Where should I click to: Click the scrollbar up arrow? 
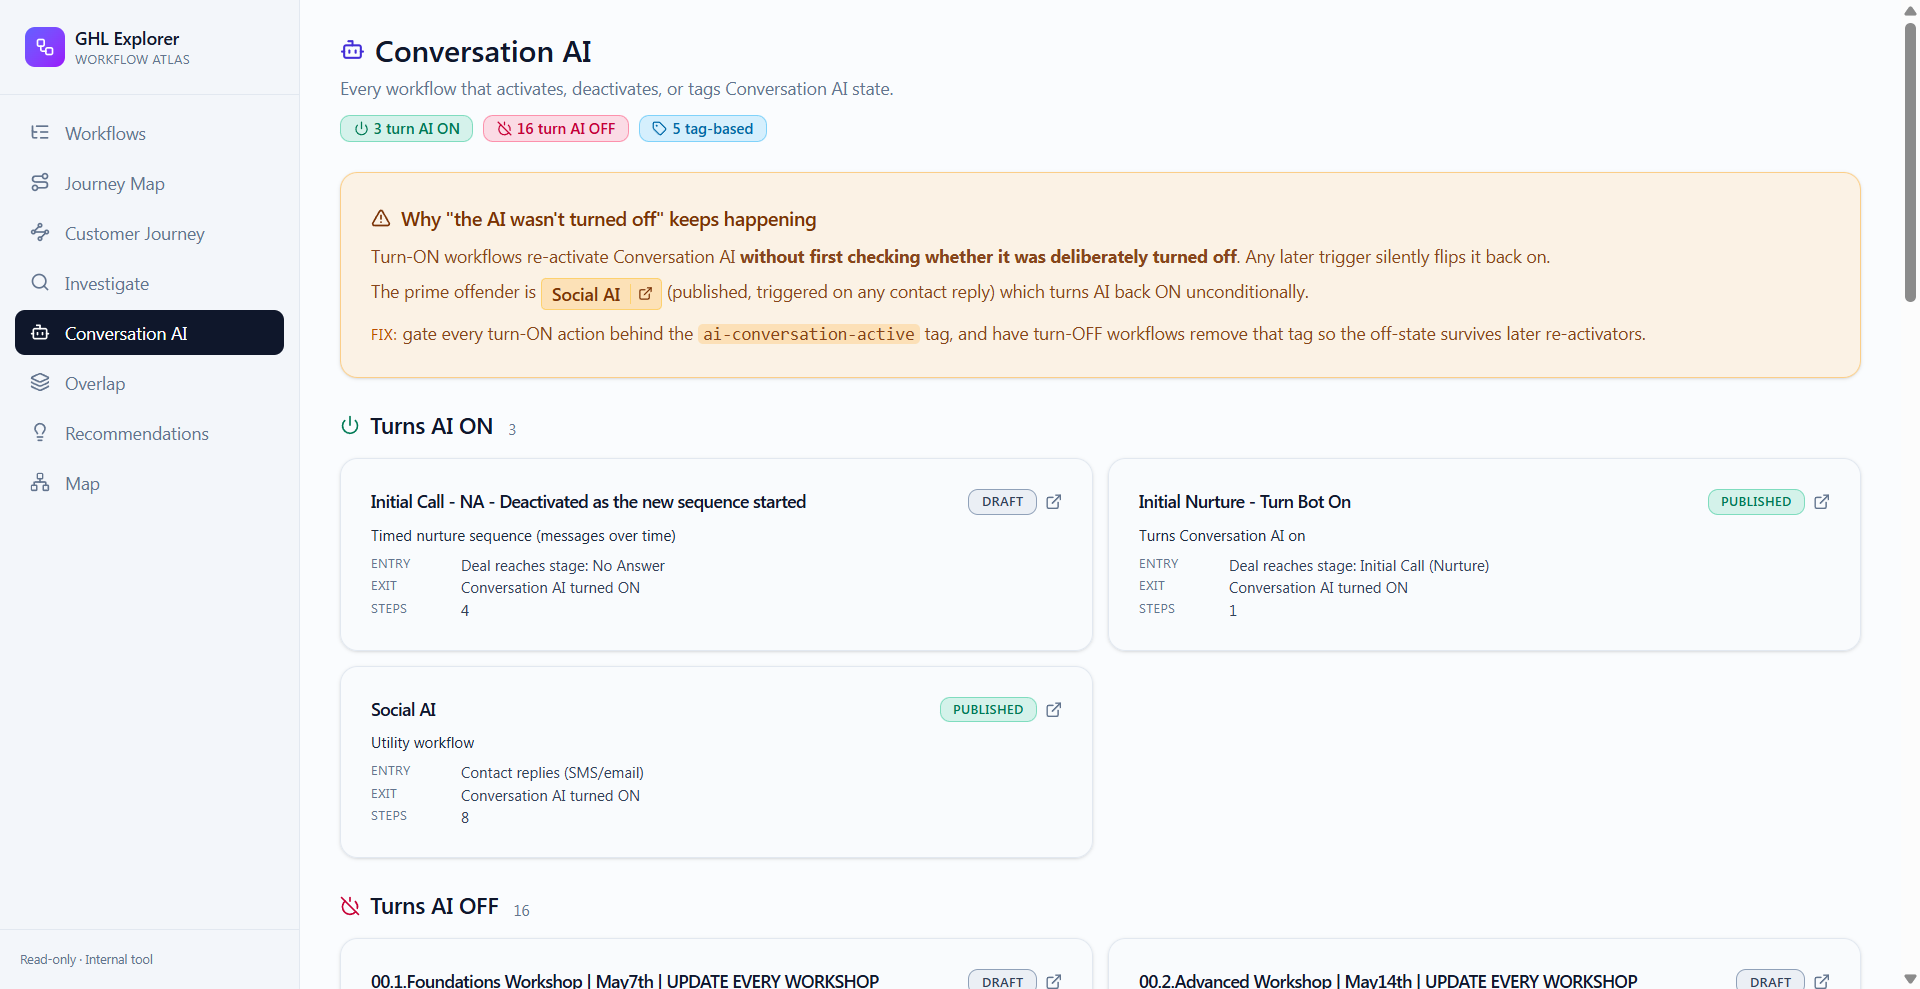tap(1910, 10)
